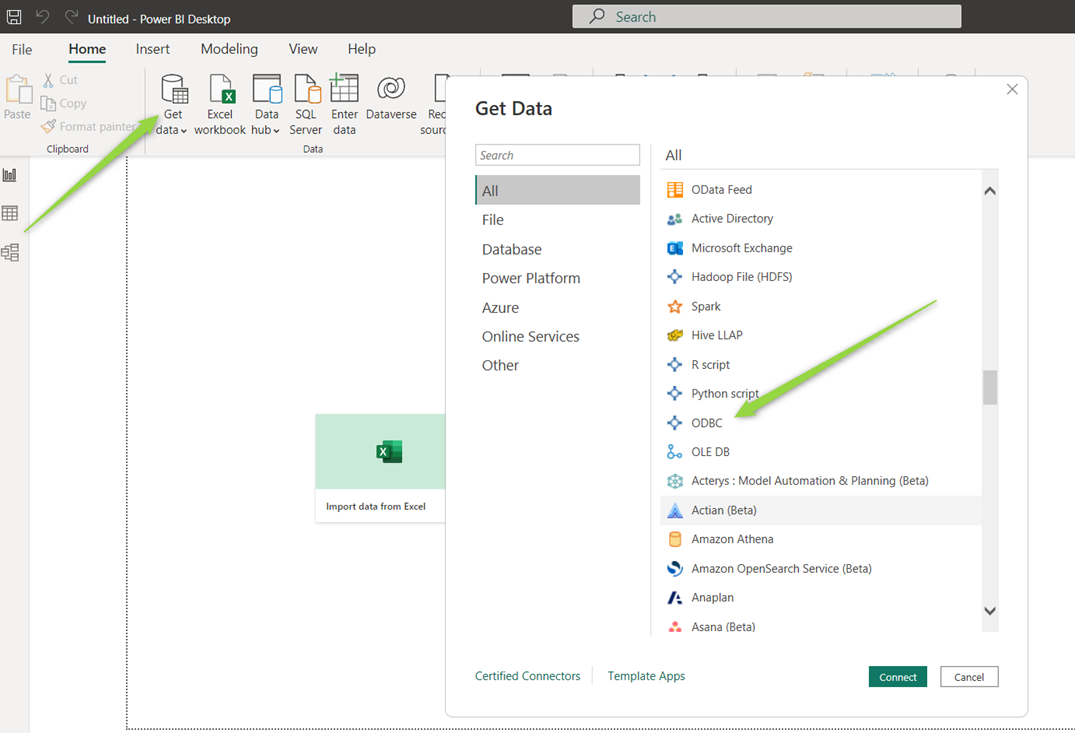1075x733 pixels.
Task: Click the title bar Search box
Action: 766,16
